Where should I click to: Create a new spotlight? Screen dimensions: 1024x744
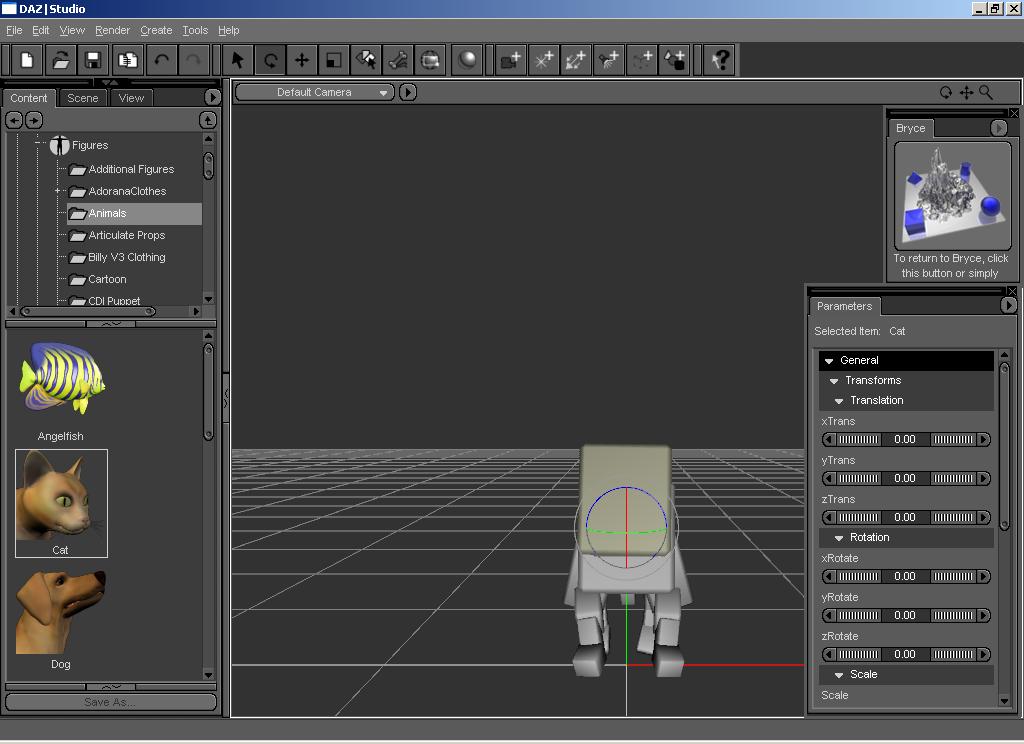[x=609, y=60]
